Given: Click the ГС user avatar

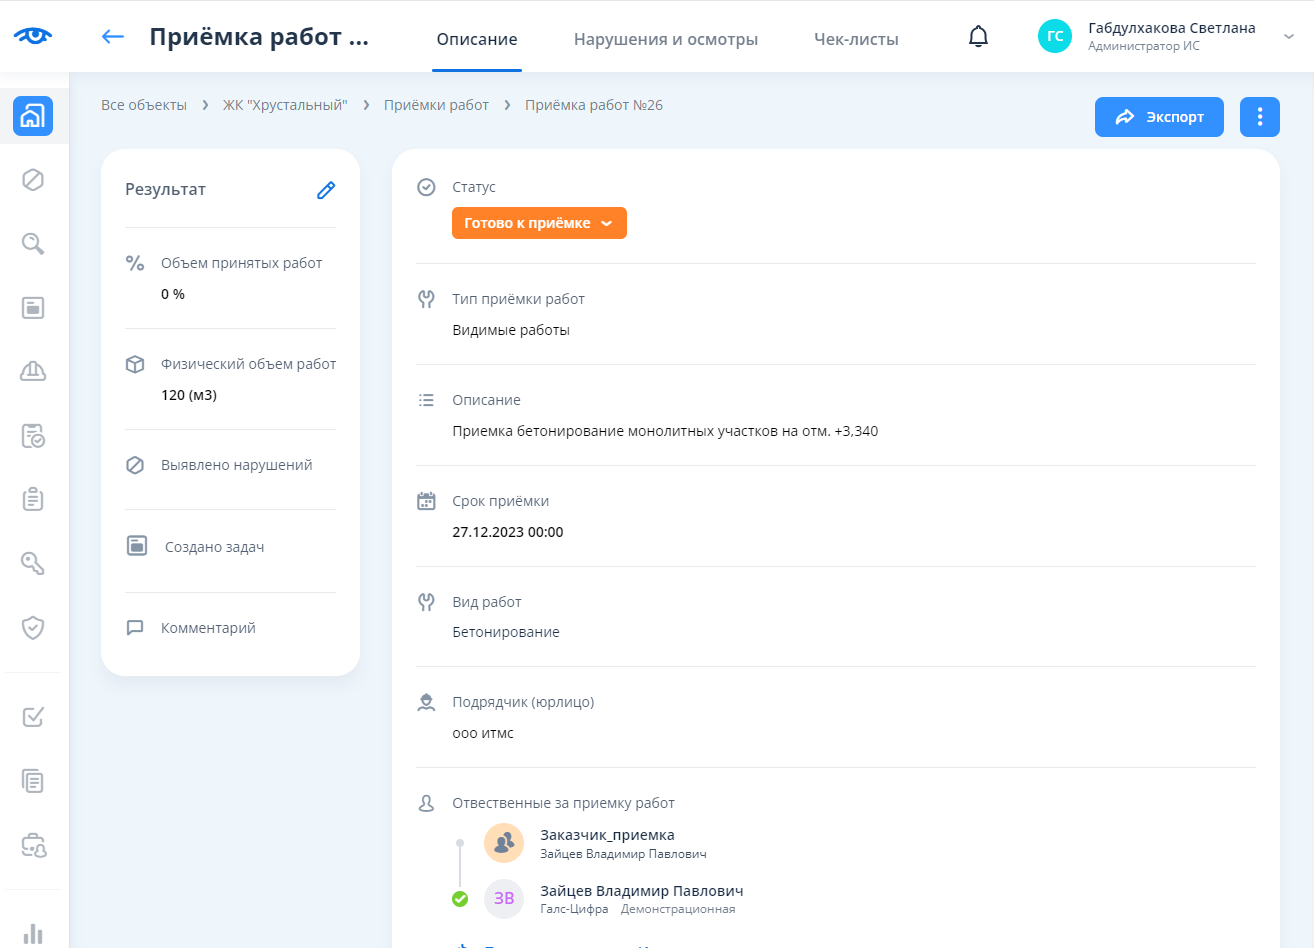Looking at the screenshot, I should pyautogui.click(x=1055, y=36).
